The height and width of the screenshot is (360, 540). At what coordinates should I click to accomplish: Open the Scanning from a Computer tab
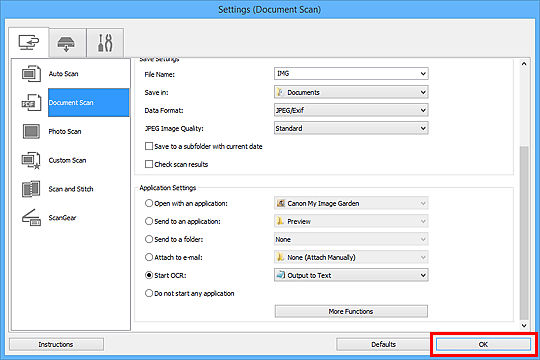(29, 42)
